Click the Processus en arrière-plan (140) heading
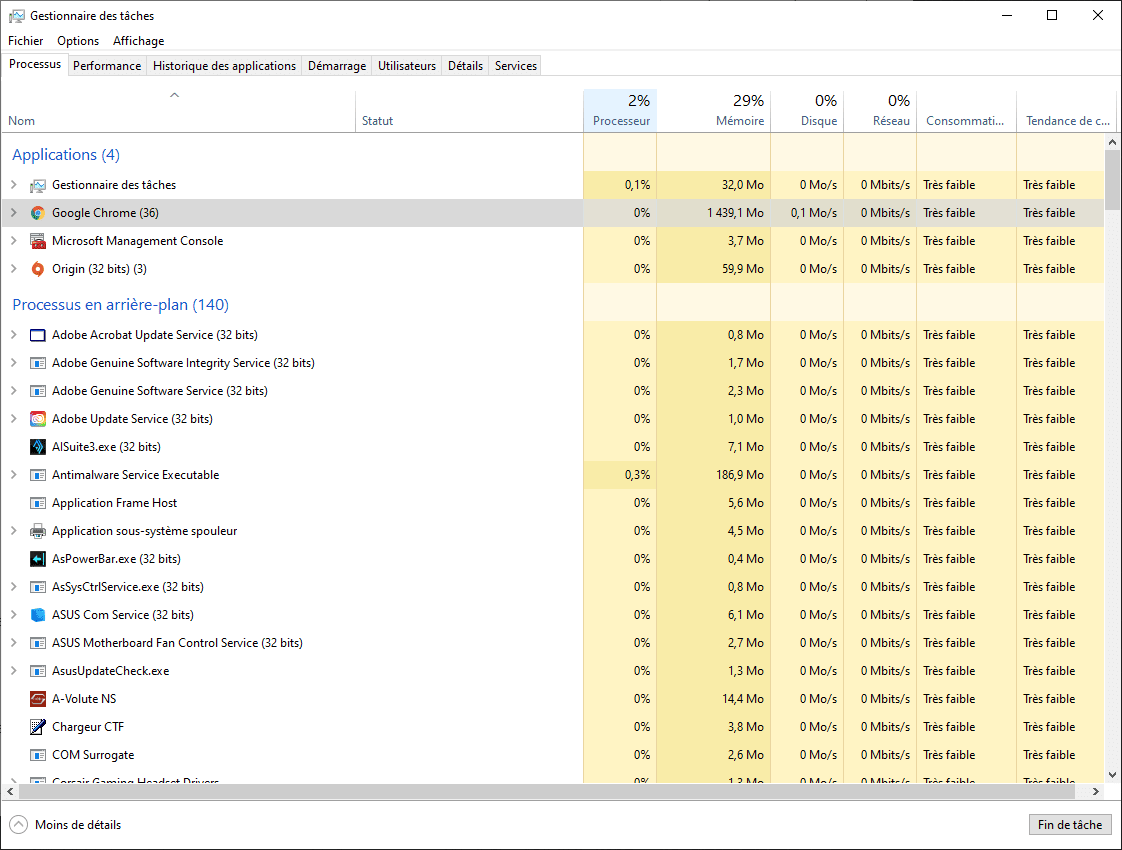The width and height of the screenshot is (1122, 850). [x=120, y=305]
